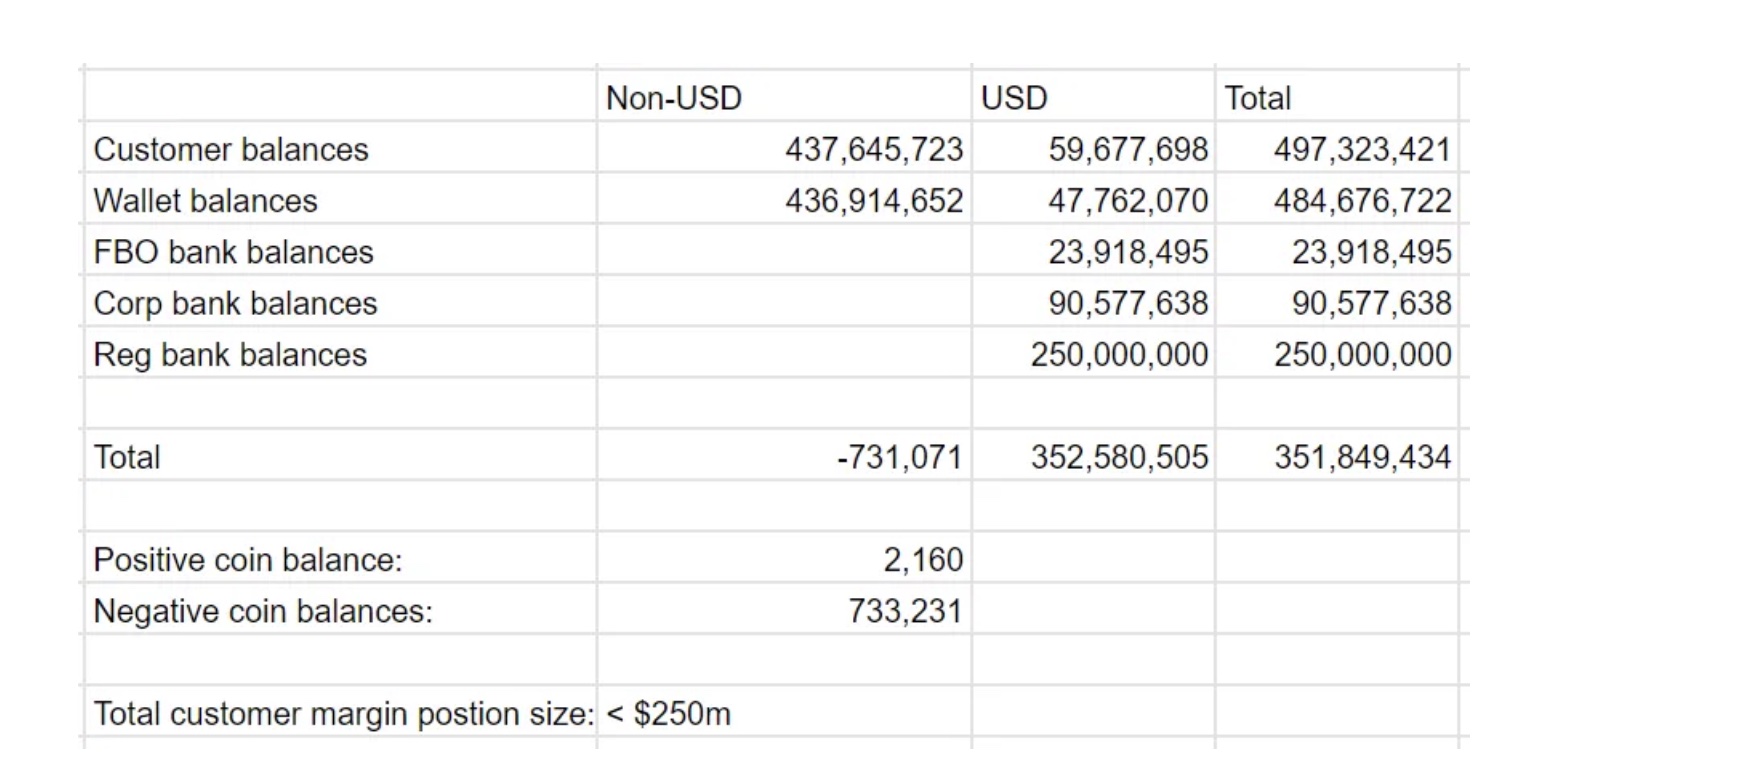
Task: Select the 351,849,434 grand total cell
Action: click(1361, 458)
